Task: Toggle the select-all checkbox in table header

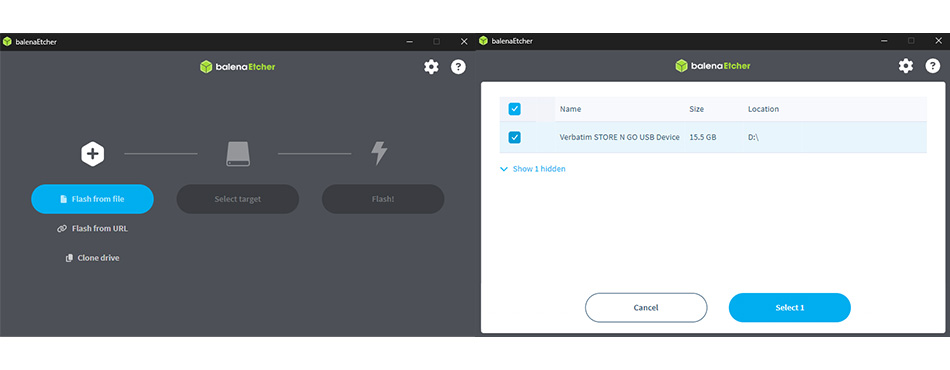Action: (x=514, y=109)
